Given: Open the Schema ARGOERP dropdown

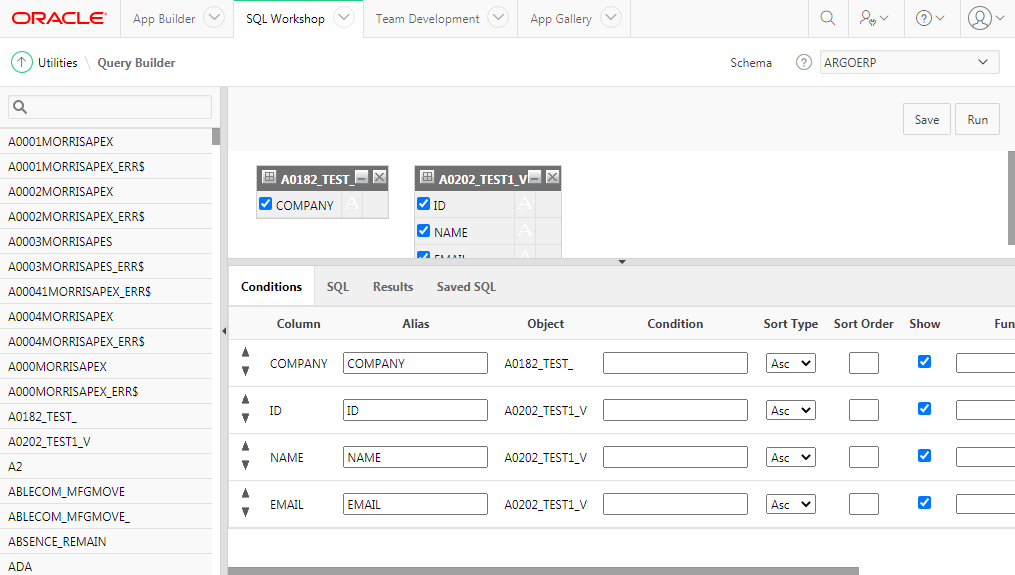Looking at the screenshot, I should coord(909,62).
